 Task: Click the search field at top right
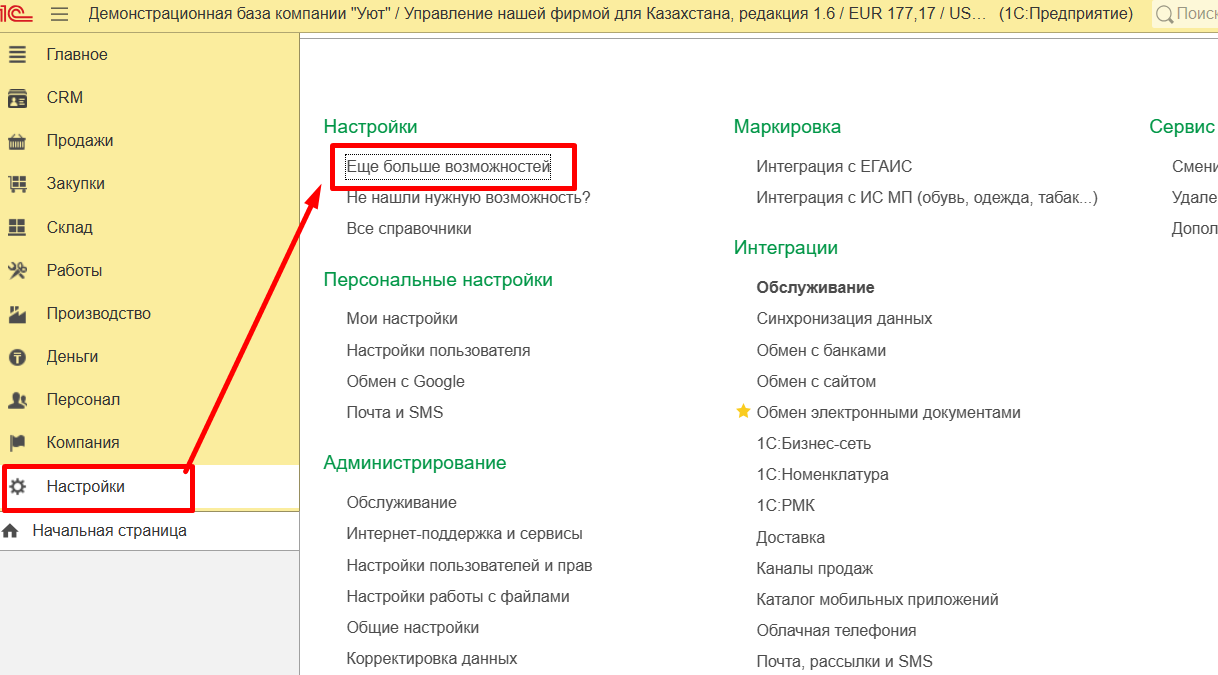tap(1190, 14)
